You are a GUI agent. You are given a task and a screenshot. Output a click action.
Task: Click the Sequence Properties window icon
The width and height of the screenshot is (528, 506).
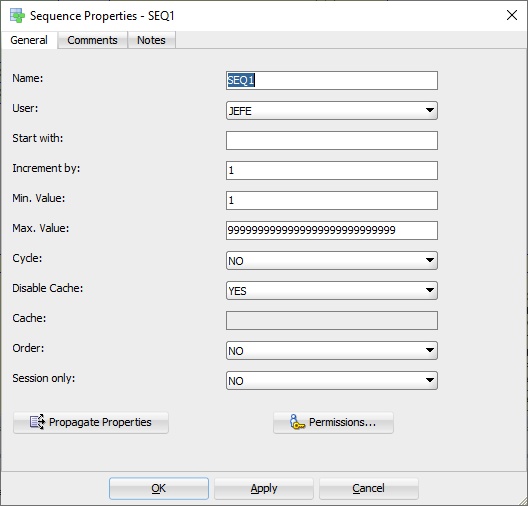17,16
